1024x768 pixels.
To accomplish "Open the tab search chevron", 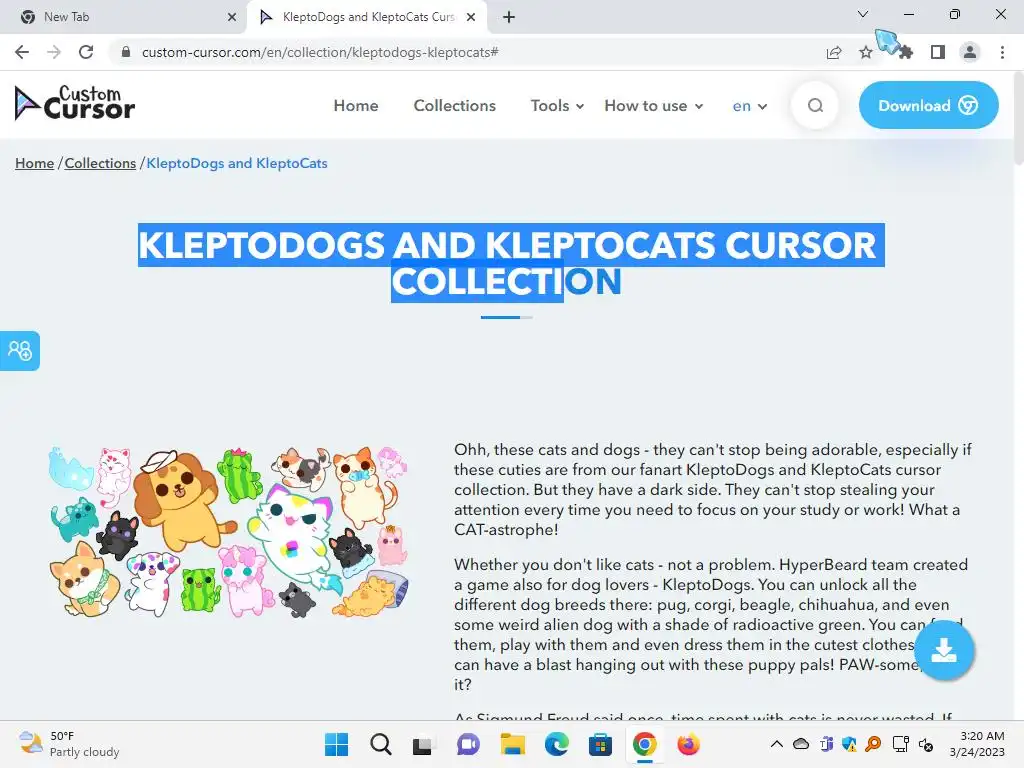I will point(863,14).
